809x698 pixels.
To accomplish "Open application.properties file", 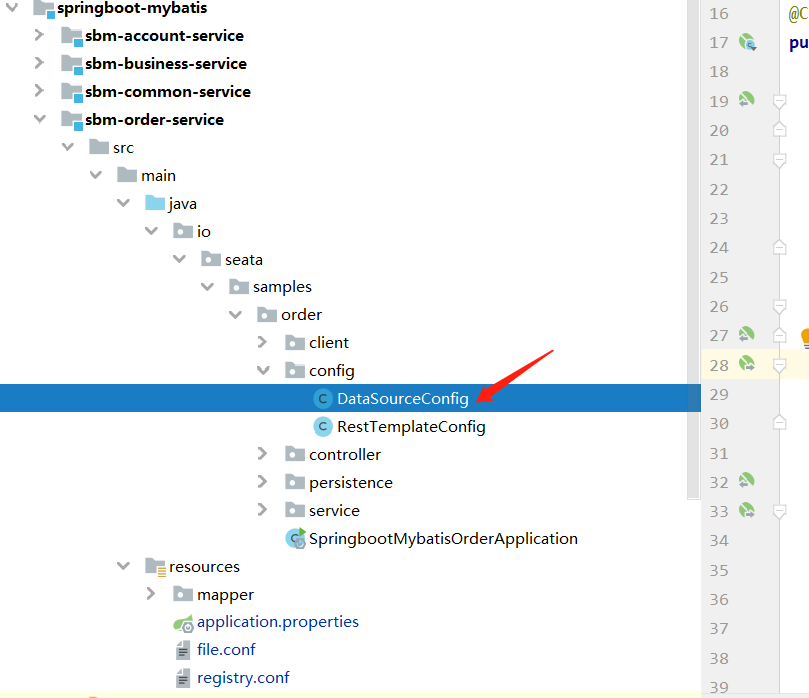I will point(278,622).
